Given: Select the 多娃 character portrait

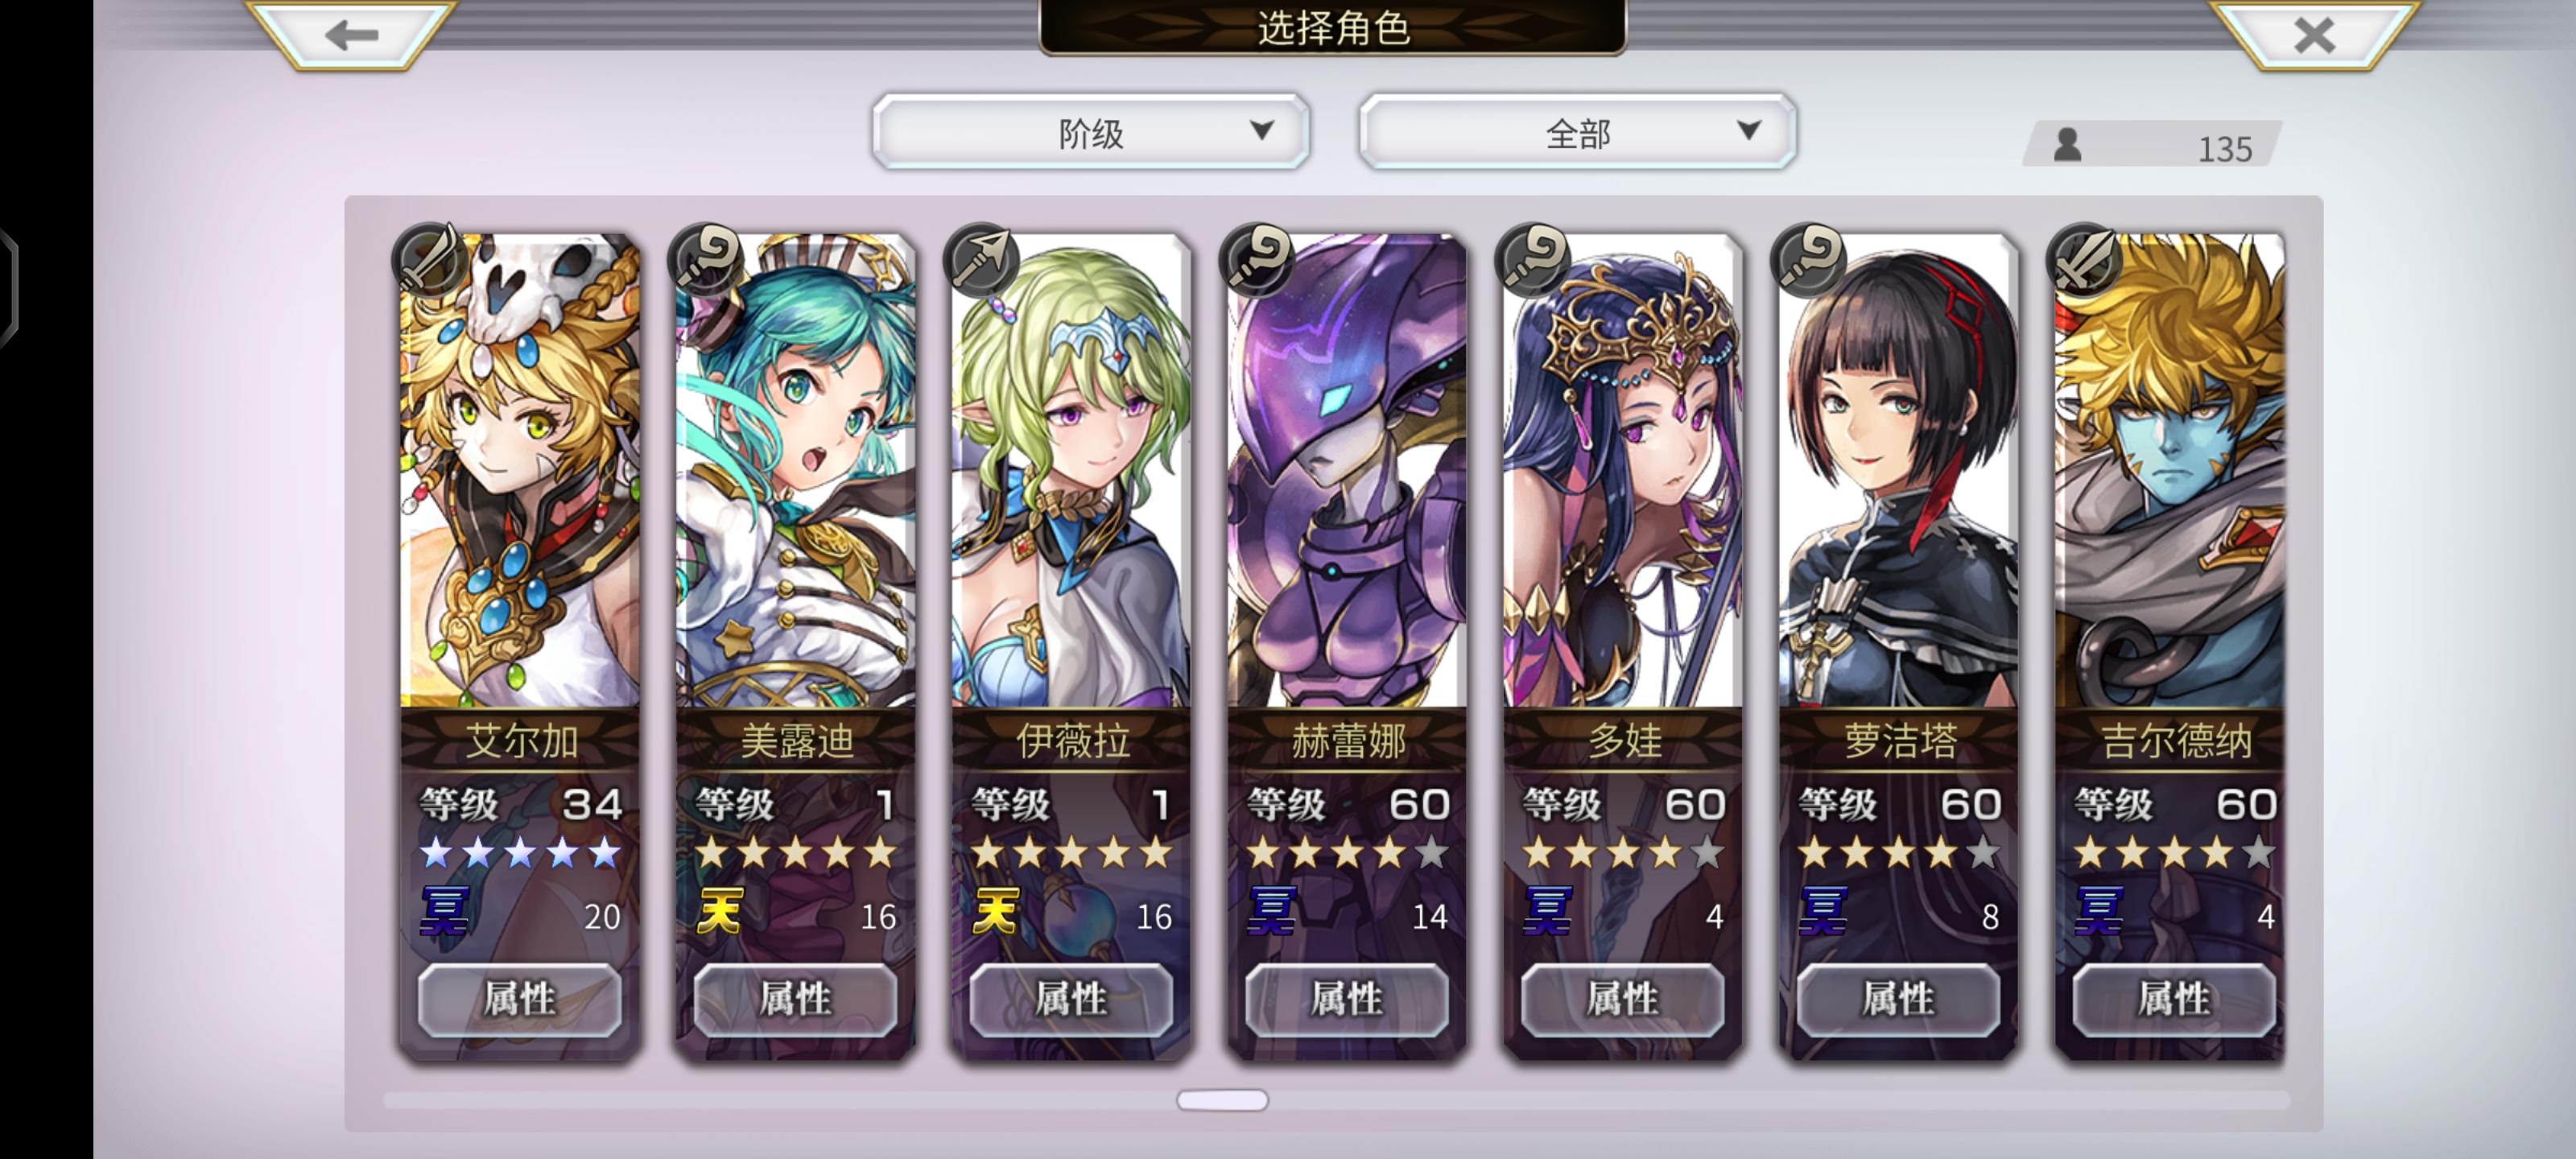Looking at the screenshot, I should 1623,471.
